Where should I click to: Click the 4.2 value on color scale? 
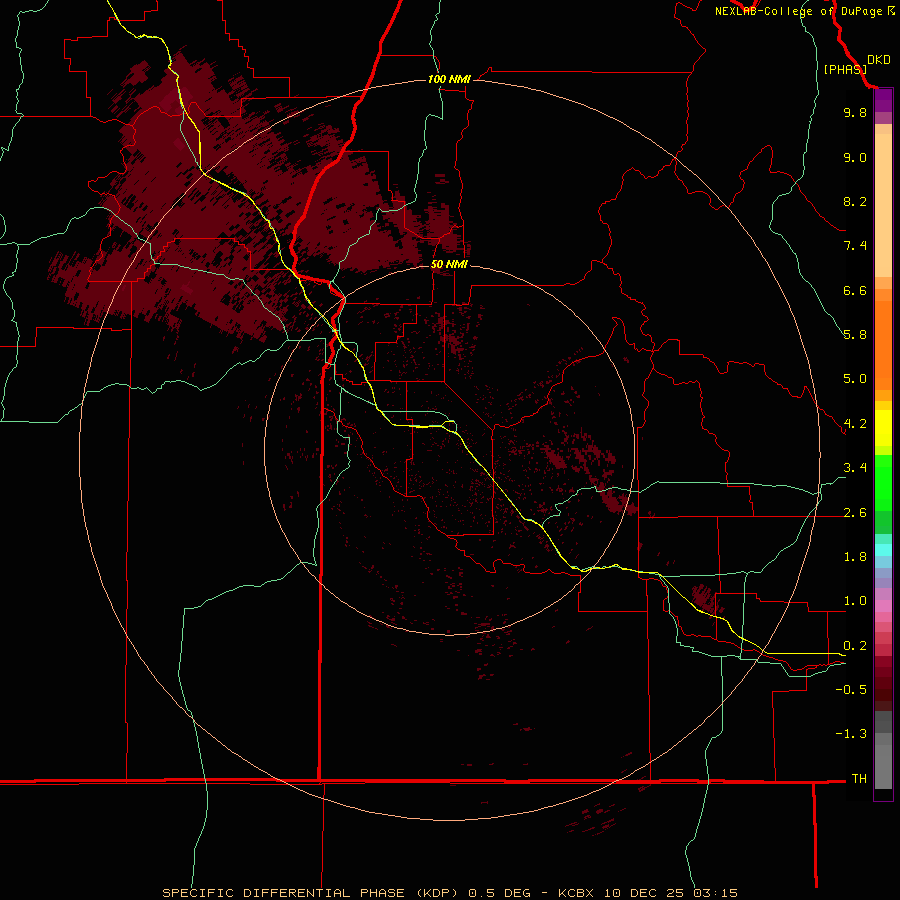click(855, 424)
